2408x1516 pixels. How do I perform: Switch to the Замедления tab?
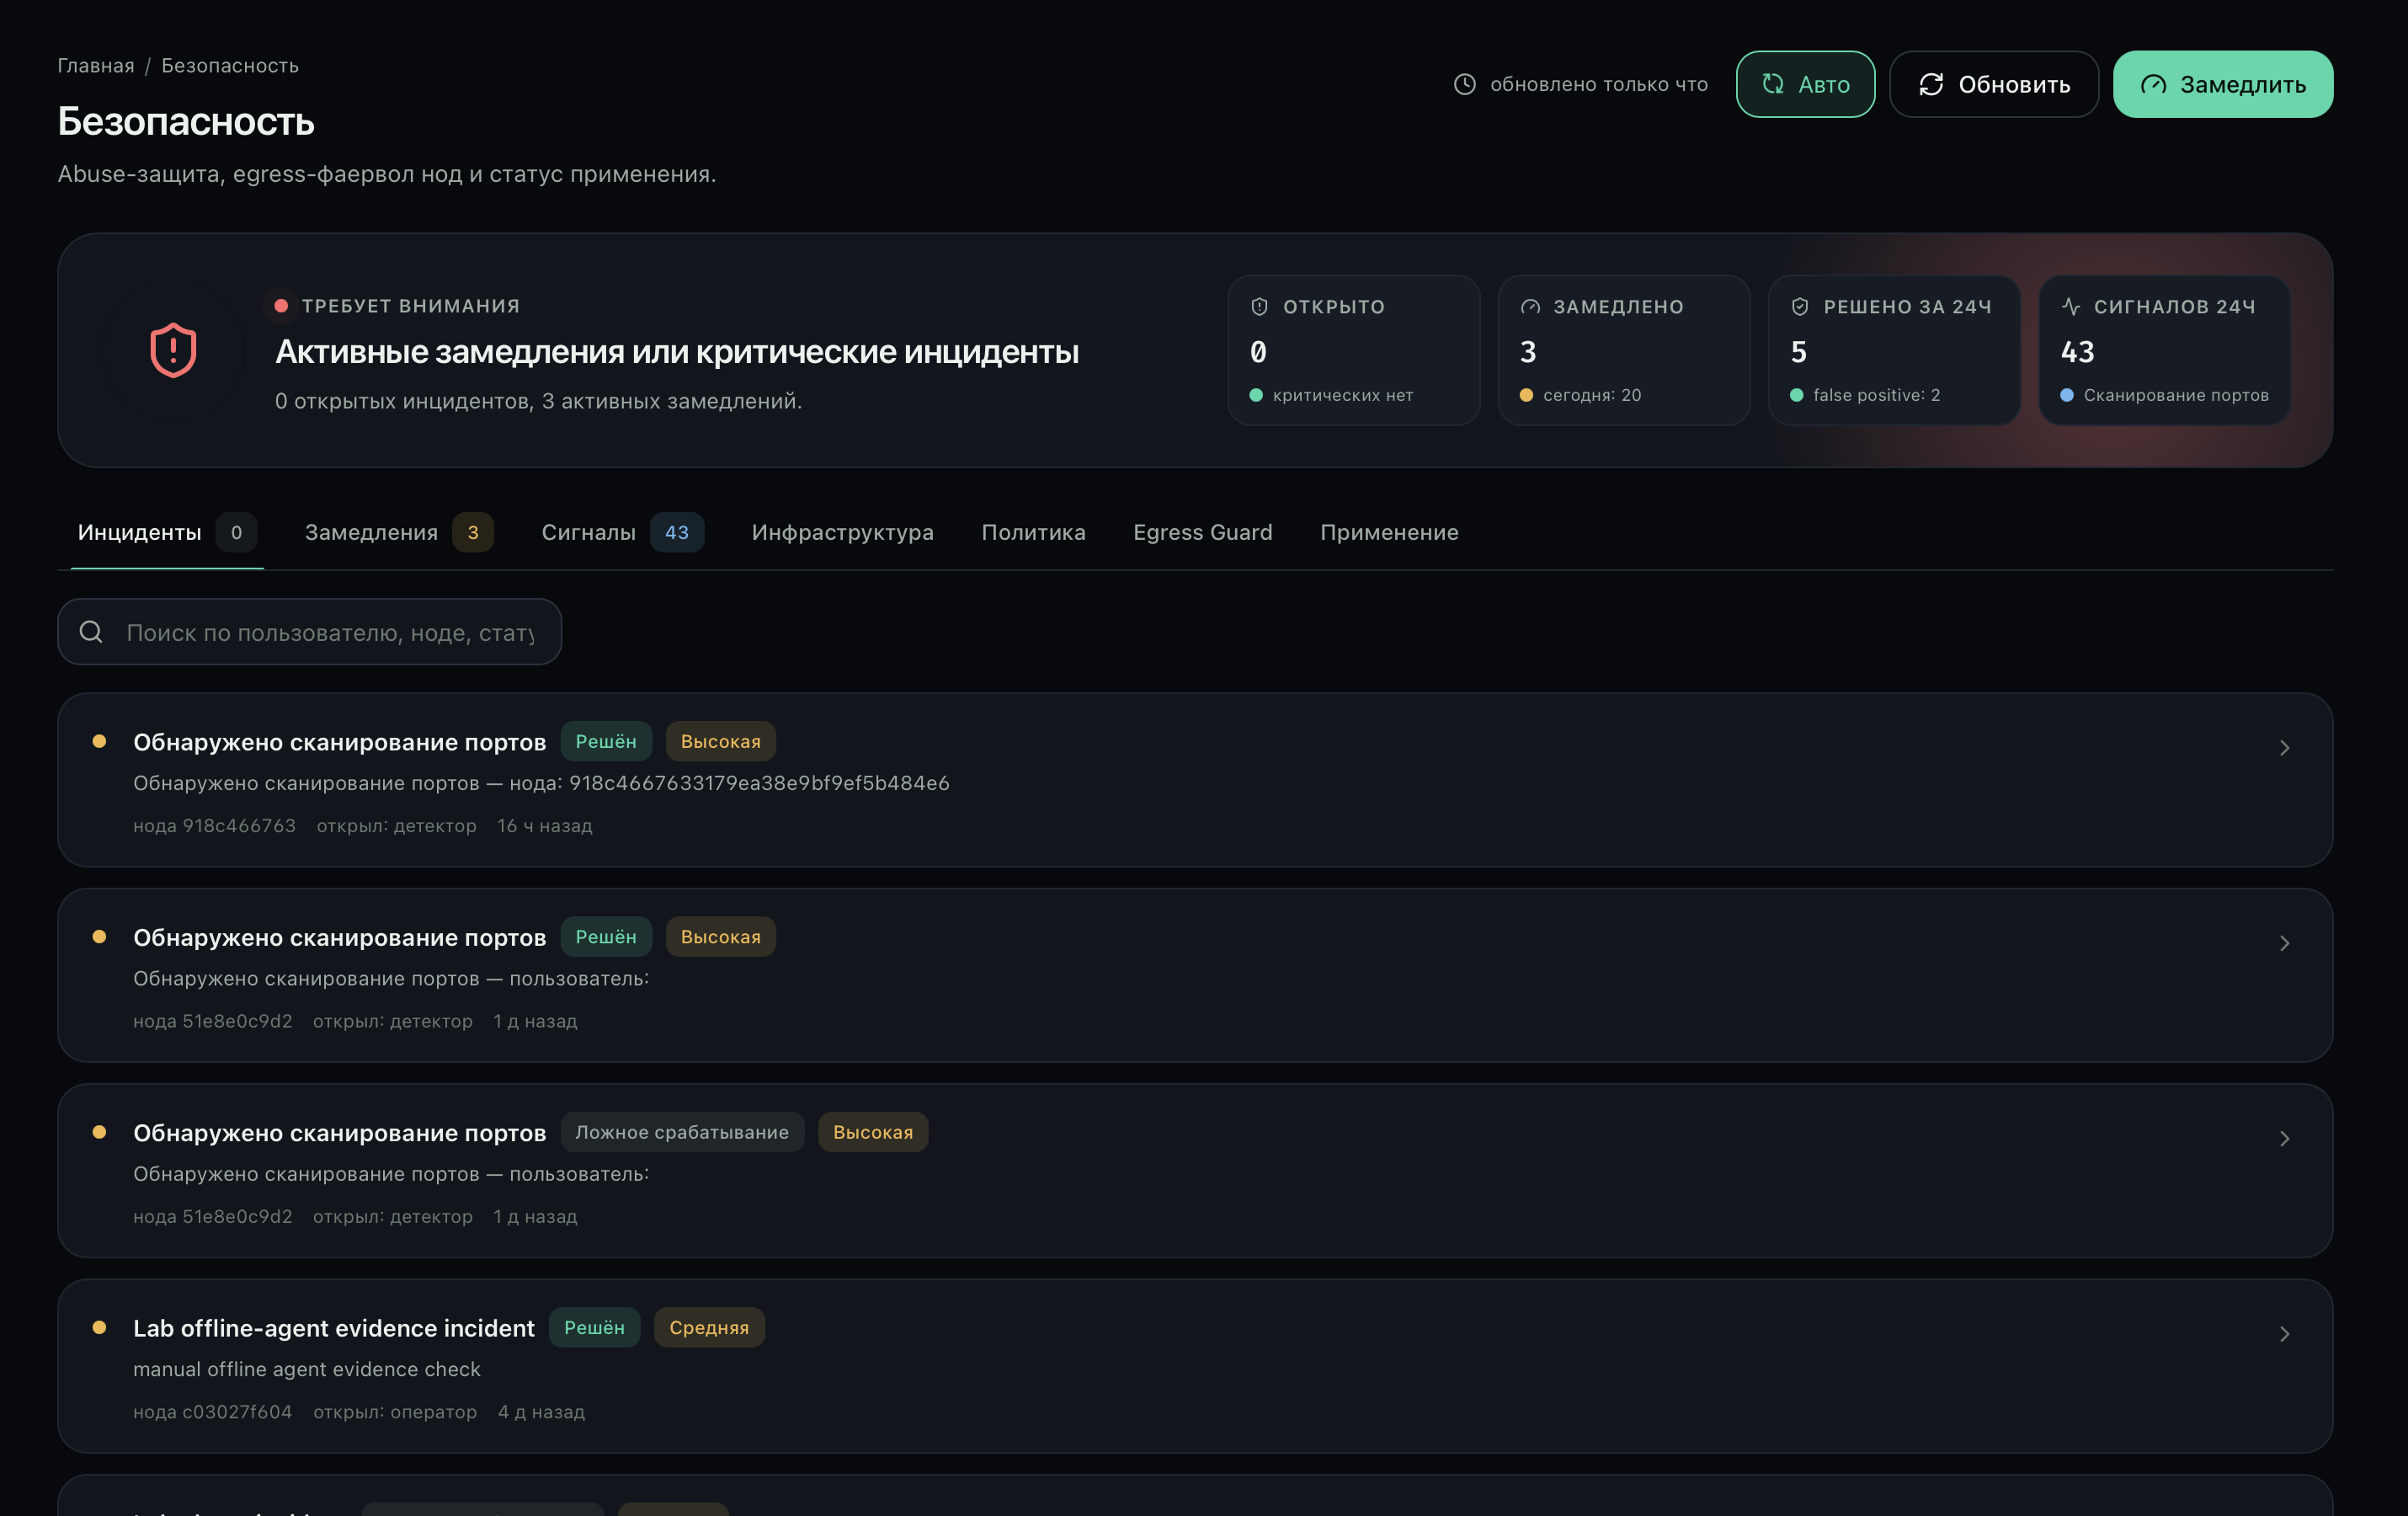(398, 532)
